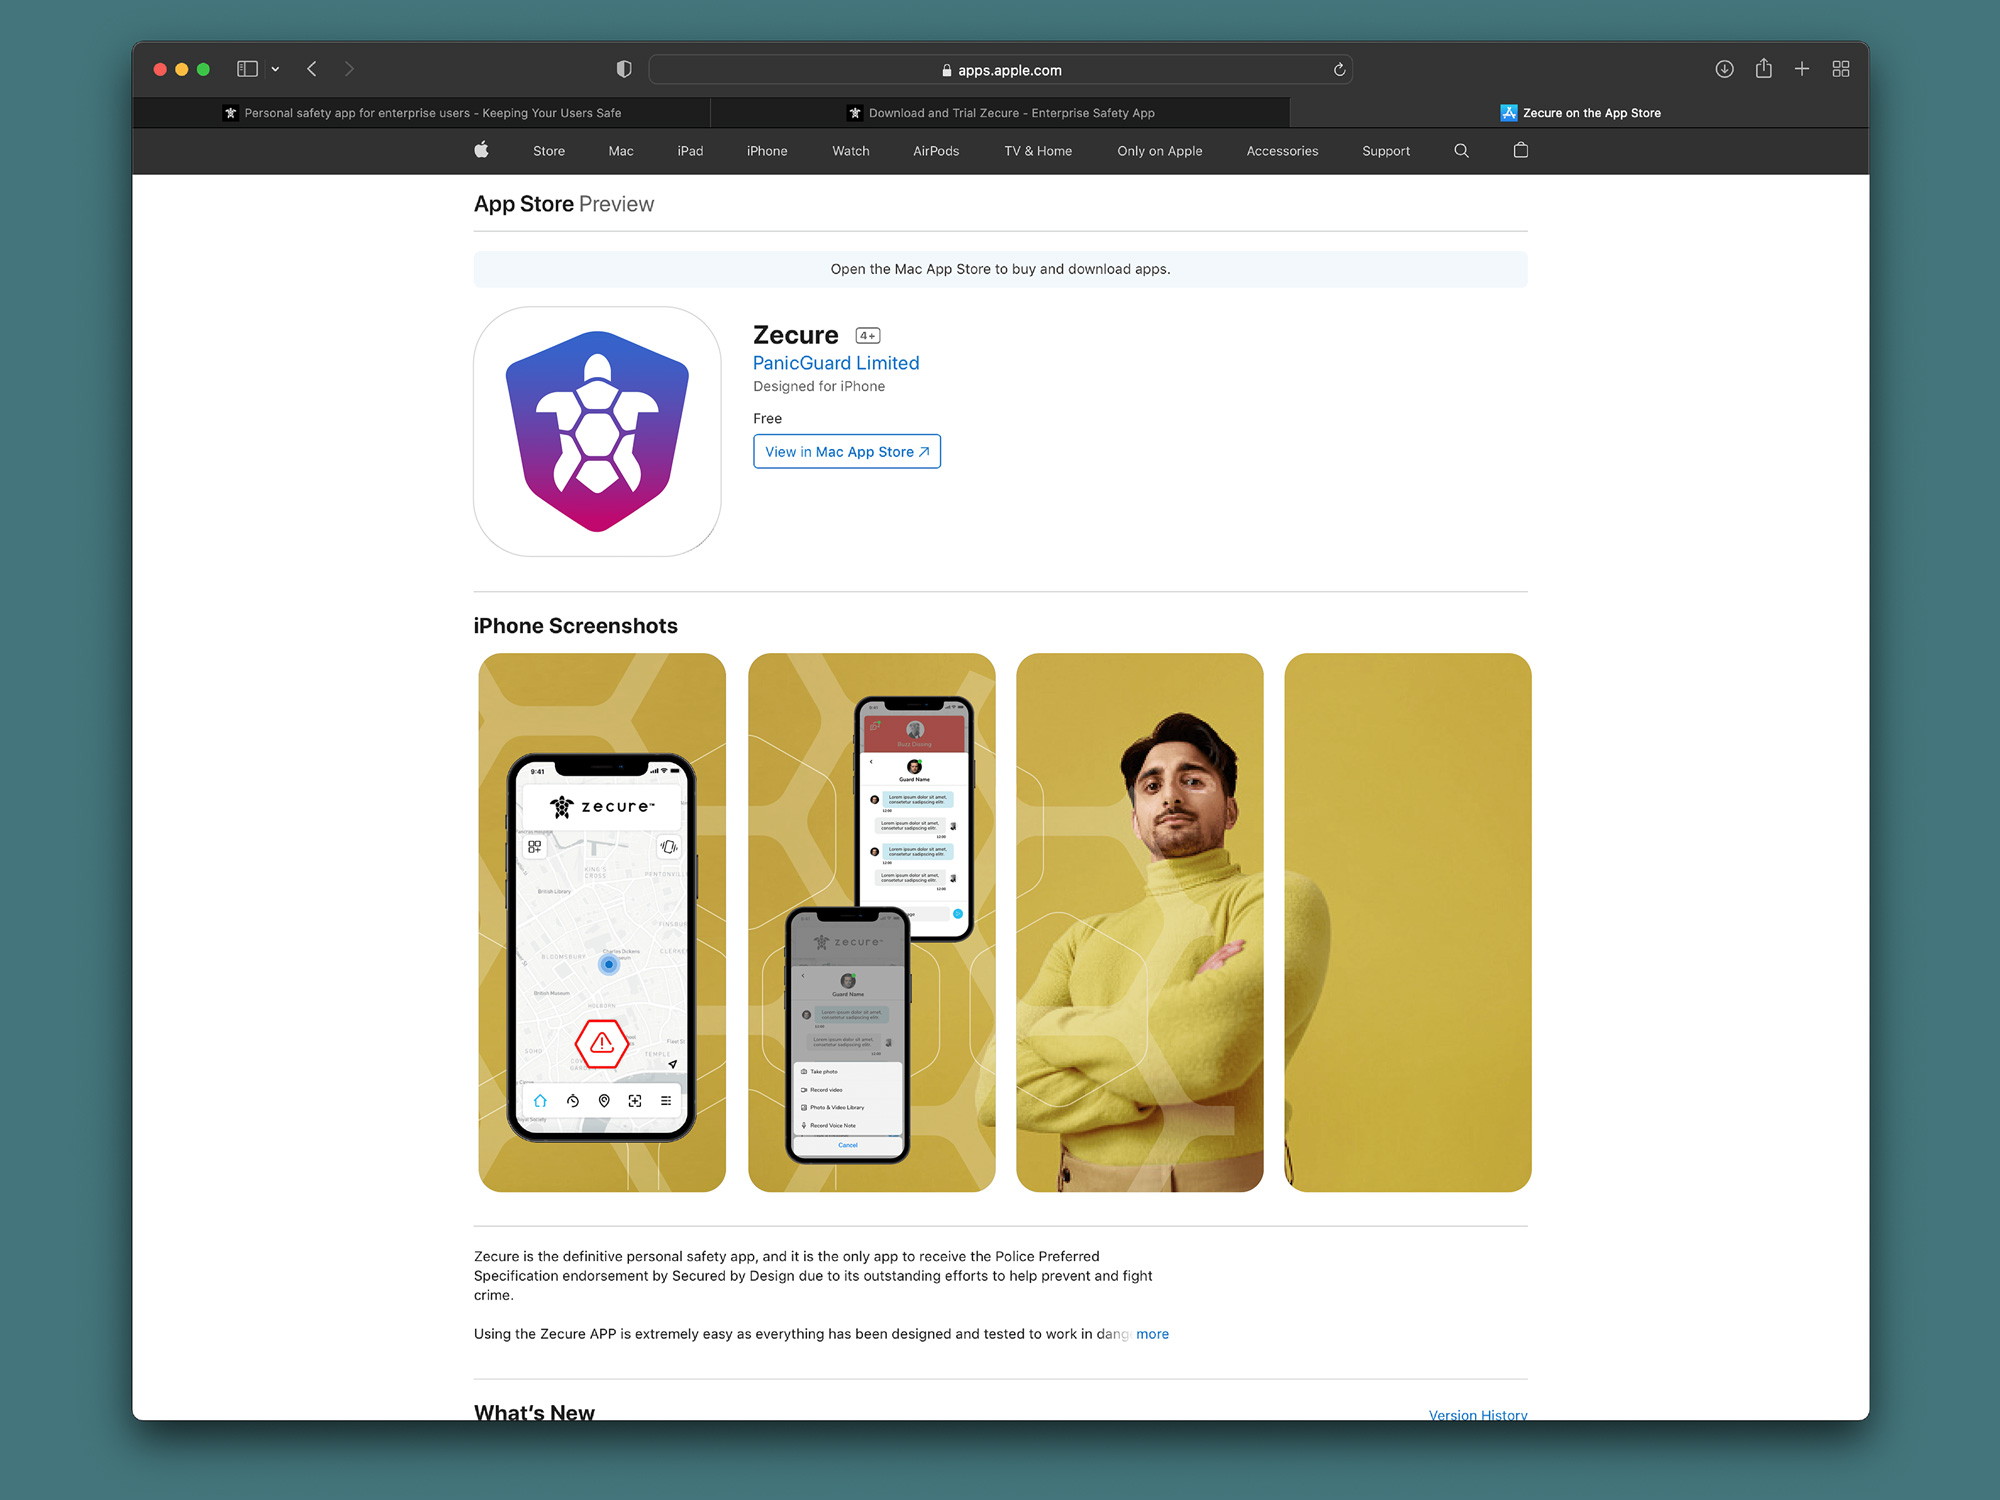Viewport: 2000px width, 1500px height.
Task: Click the 'Designed for iPhone' text
Action: pyautogui.click(x=819, y=386)
